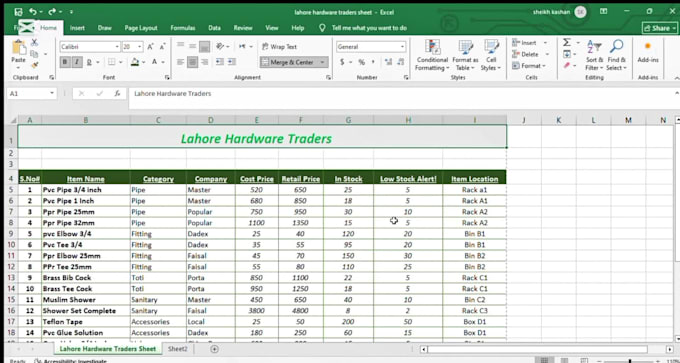Align text to the right

(x=204, y=62)
